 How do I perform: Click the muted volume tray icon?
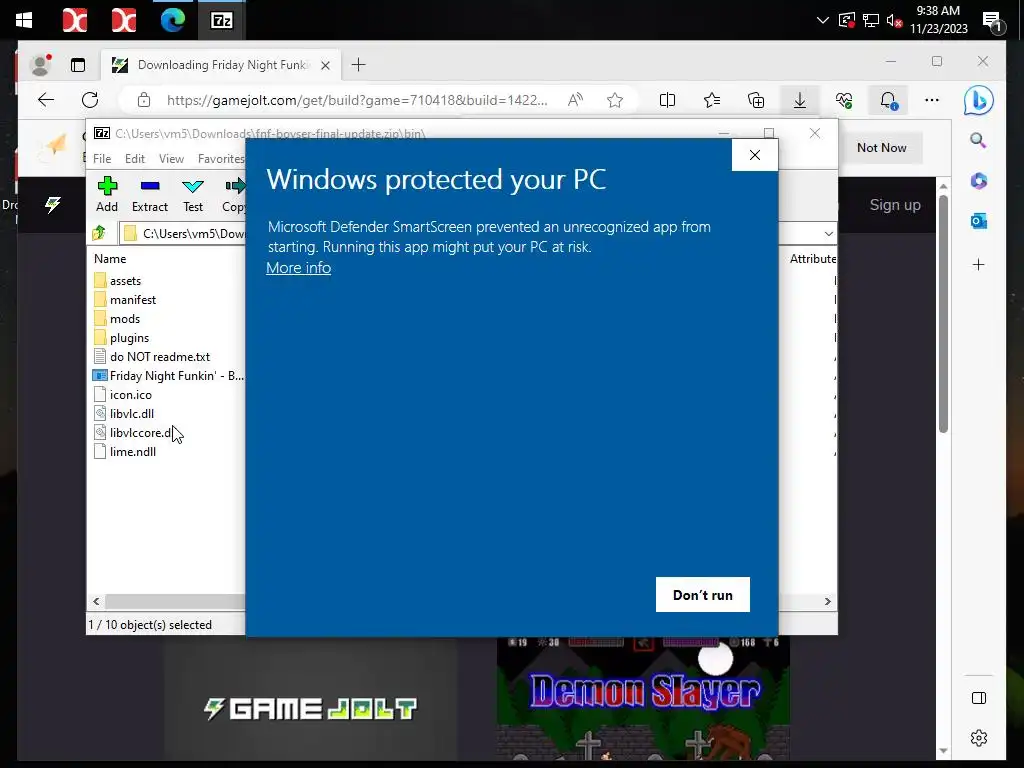(895, 20)
